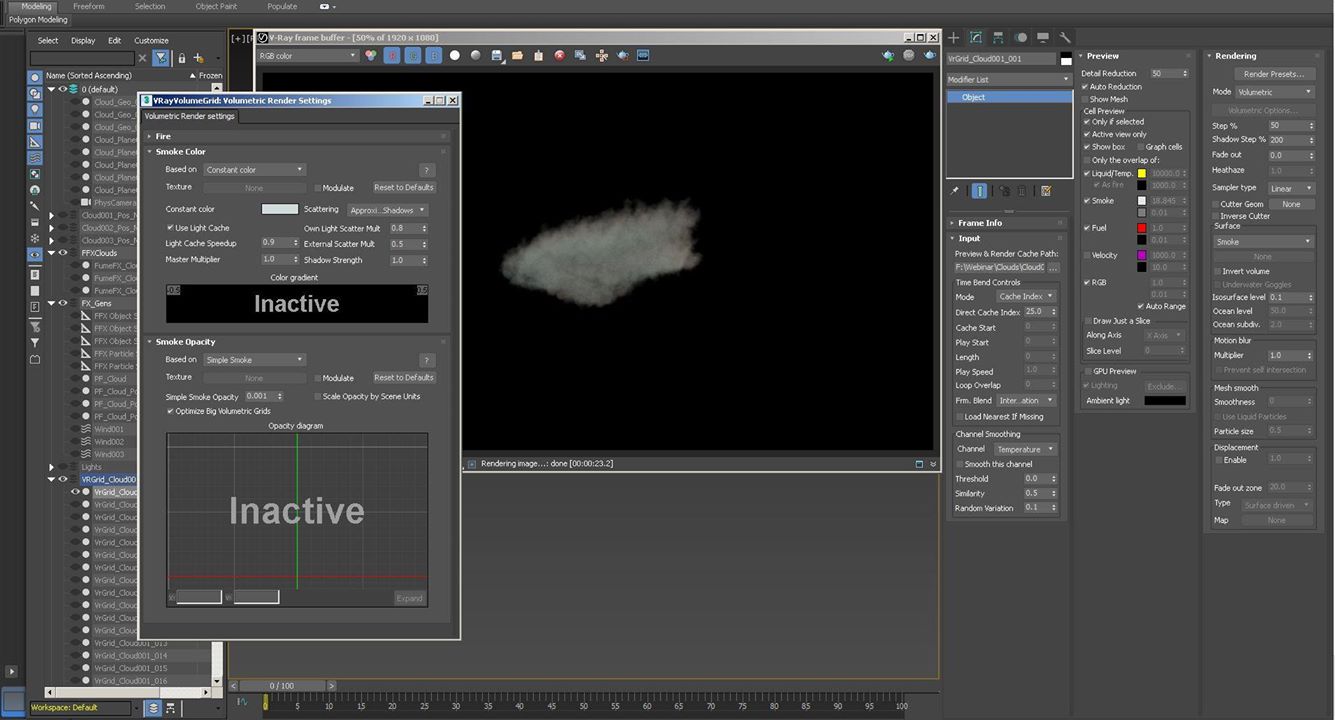Open the Modifier List dropdown
The width and height of the screenshot is (1335, 720).
pos(1008,79)
